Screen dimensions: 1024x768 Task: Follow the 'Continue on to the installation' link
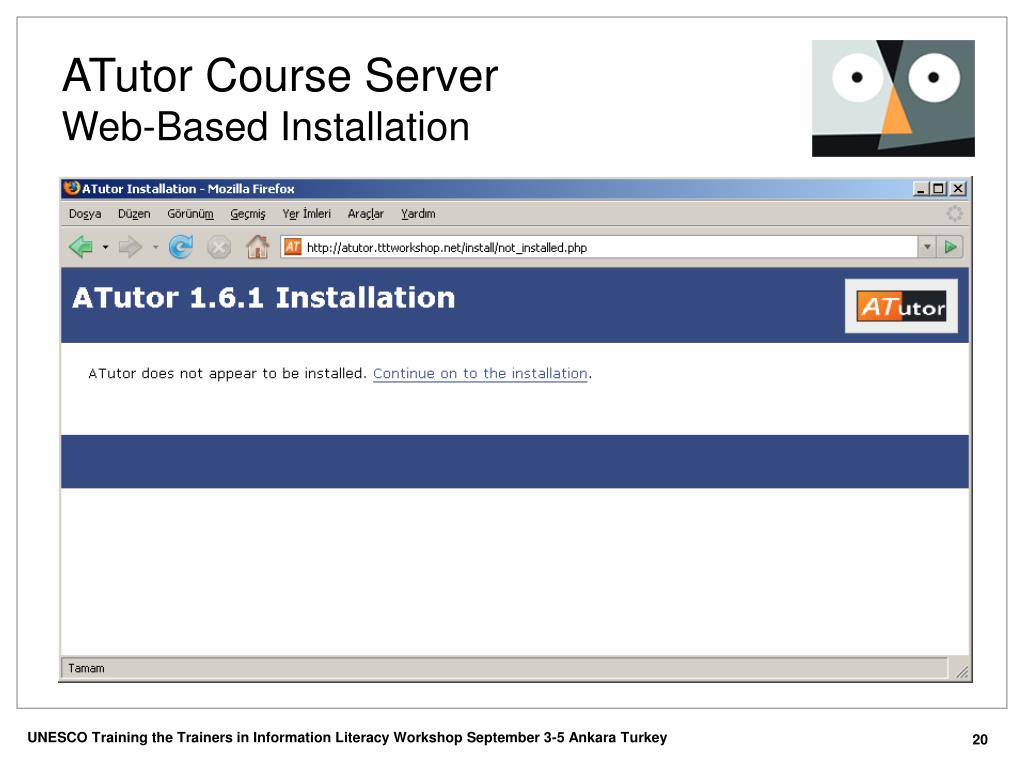coord(480,374)
